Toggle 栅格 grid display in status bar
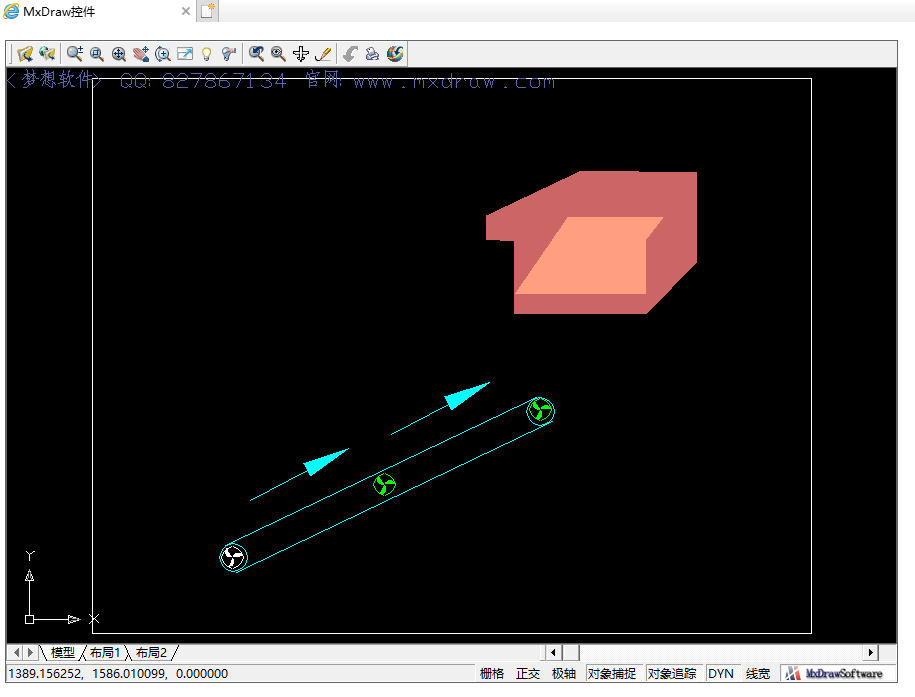 (492, 674)
